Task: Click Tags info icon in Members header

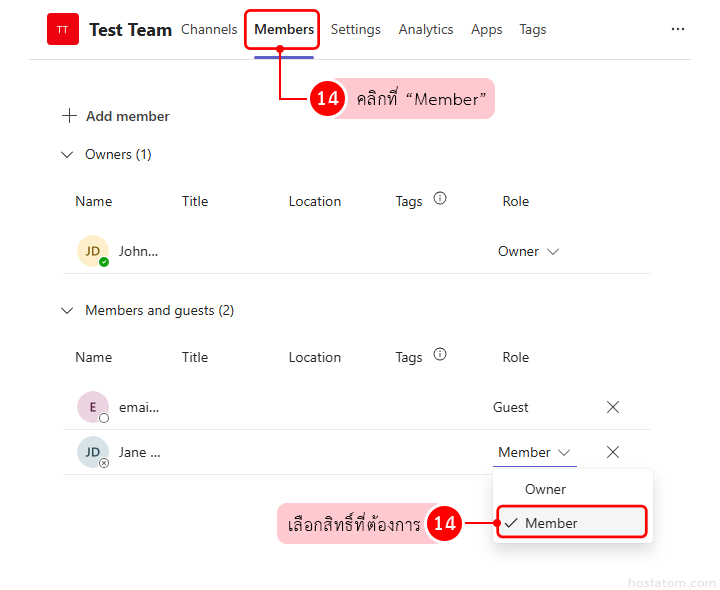Action: click(440, 355)
